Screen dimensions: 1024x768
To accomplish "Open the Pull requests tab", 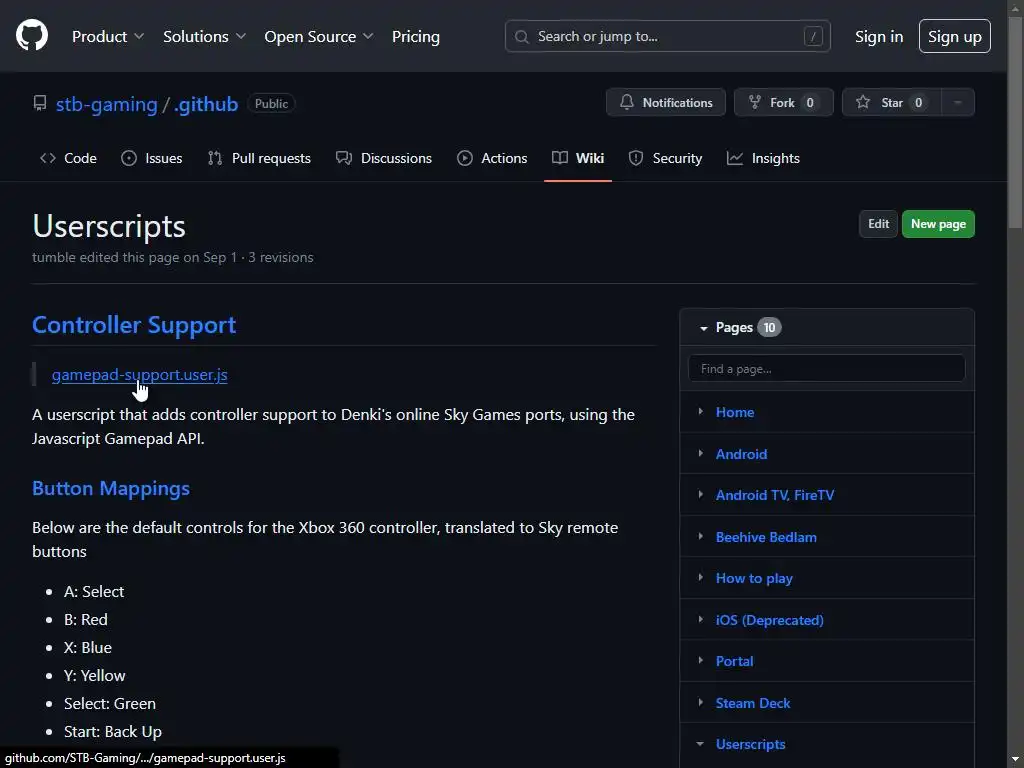I will coord(259,158).
